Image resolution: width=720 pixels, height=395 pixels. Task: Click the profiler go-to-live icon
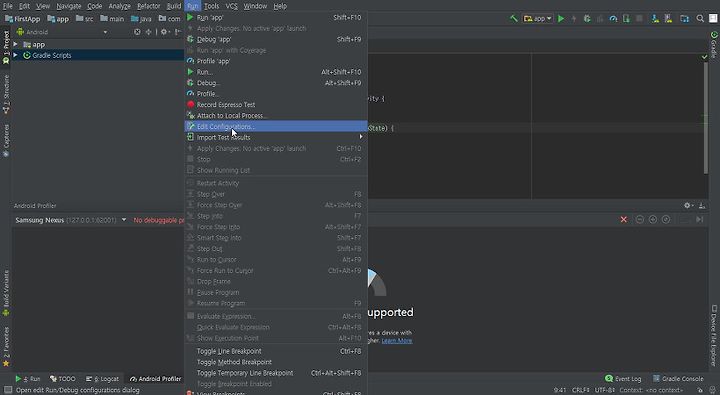pos(699,220)
